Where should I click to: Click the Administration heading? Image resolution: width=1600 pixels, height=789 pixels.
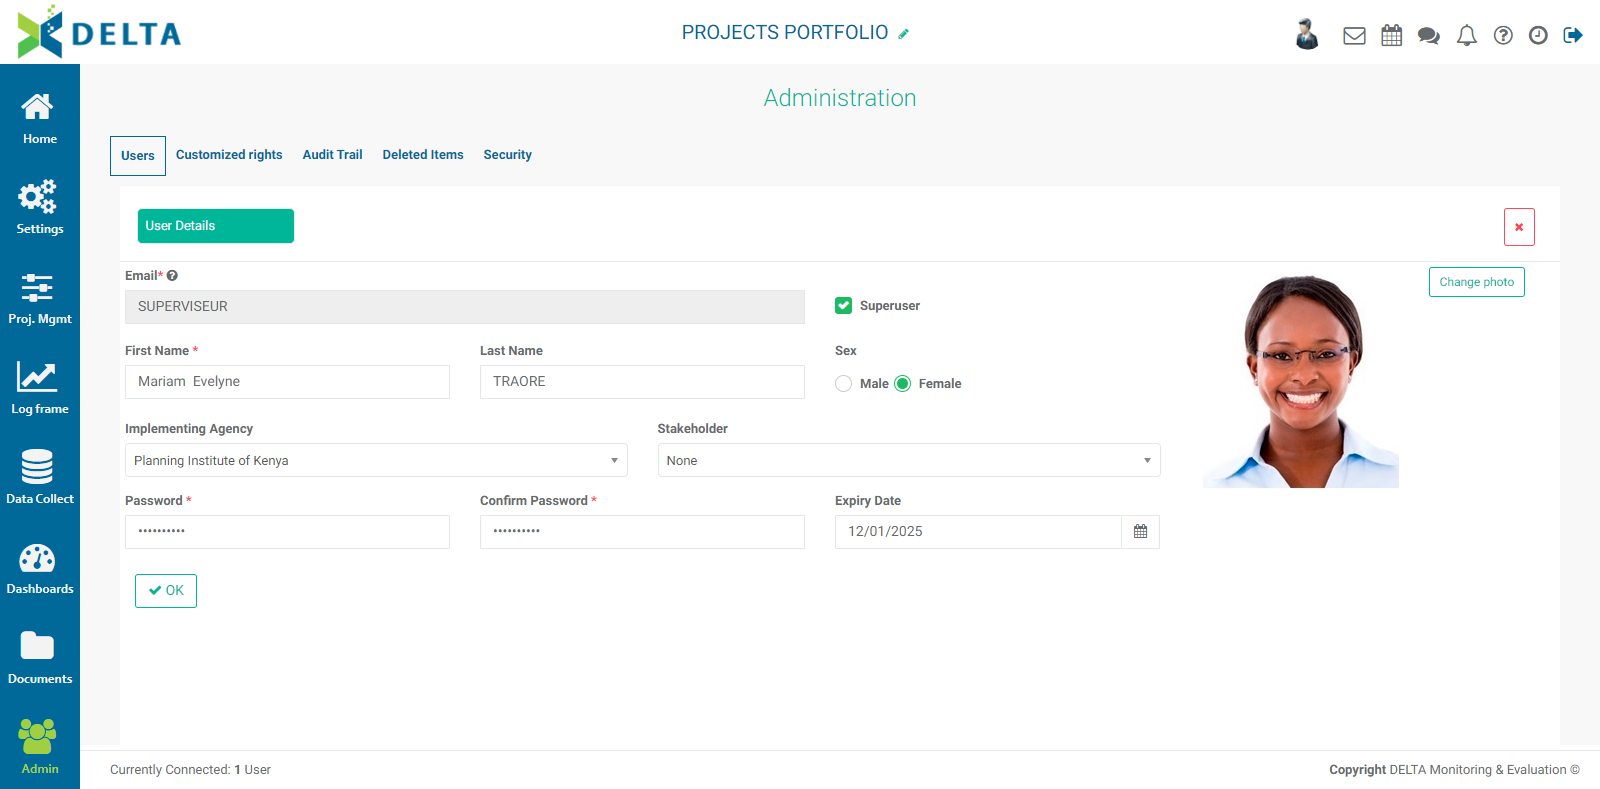point(840,98)
